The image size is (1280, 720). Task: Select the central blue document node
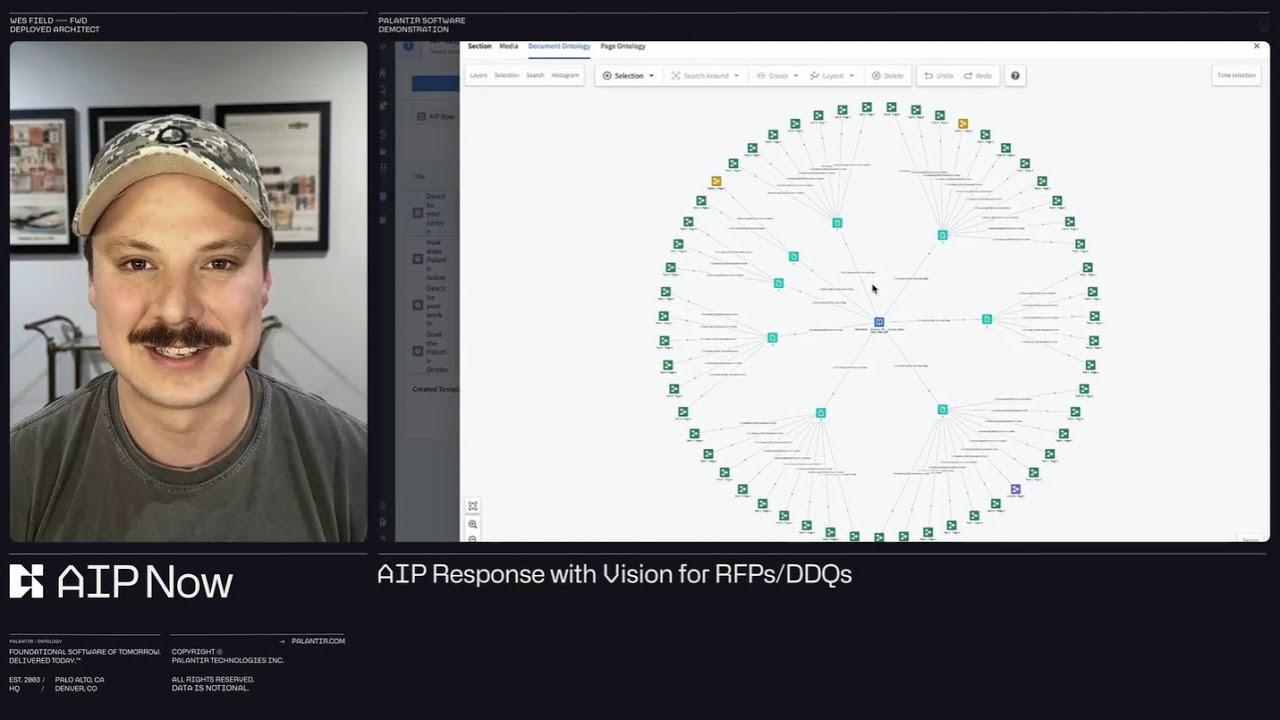[x=879, y=322]
